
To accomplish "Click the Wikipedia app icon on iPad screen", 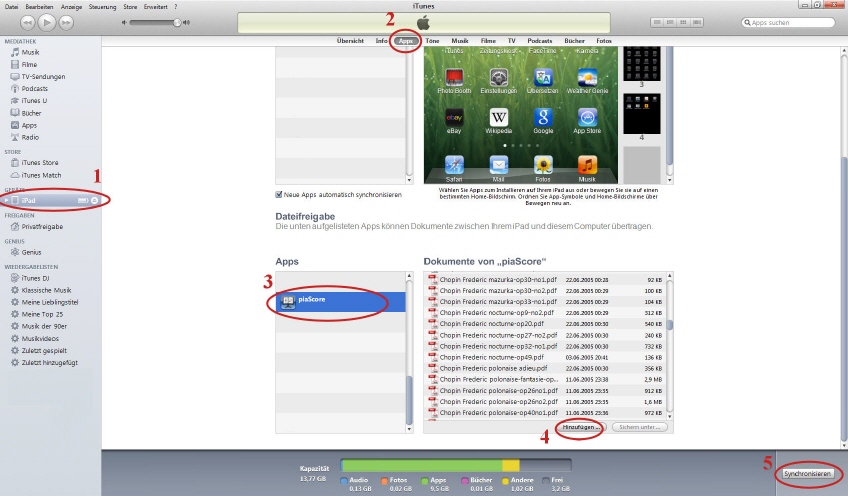I will click(x=499, y=117).
